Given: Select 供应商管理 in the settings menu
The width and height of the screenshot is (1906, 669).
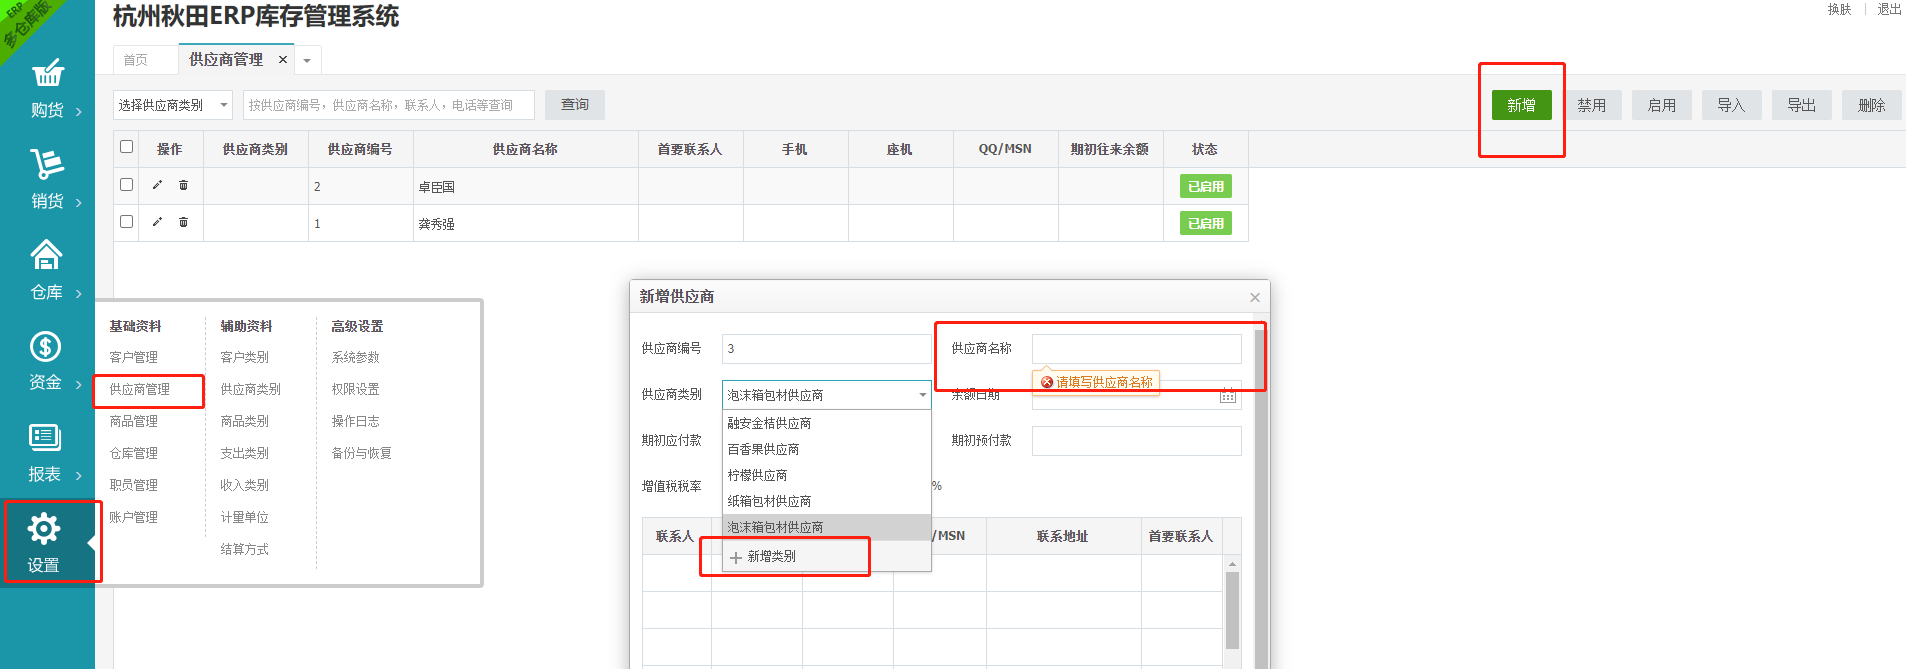Looking at the screenshot, I should point(139,389).
